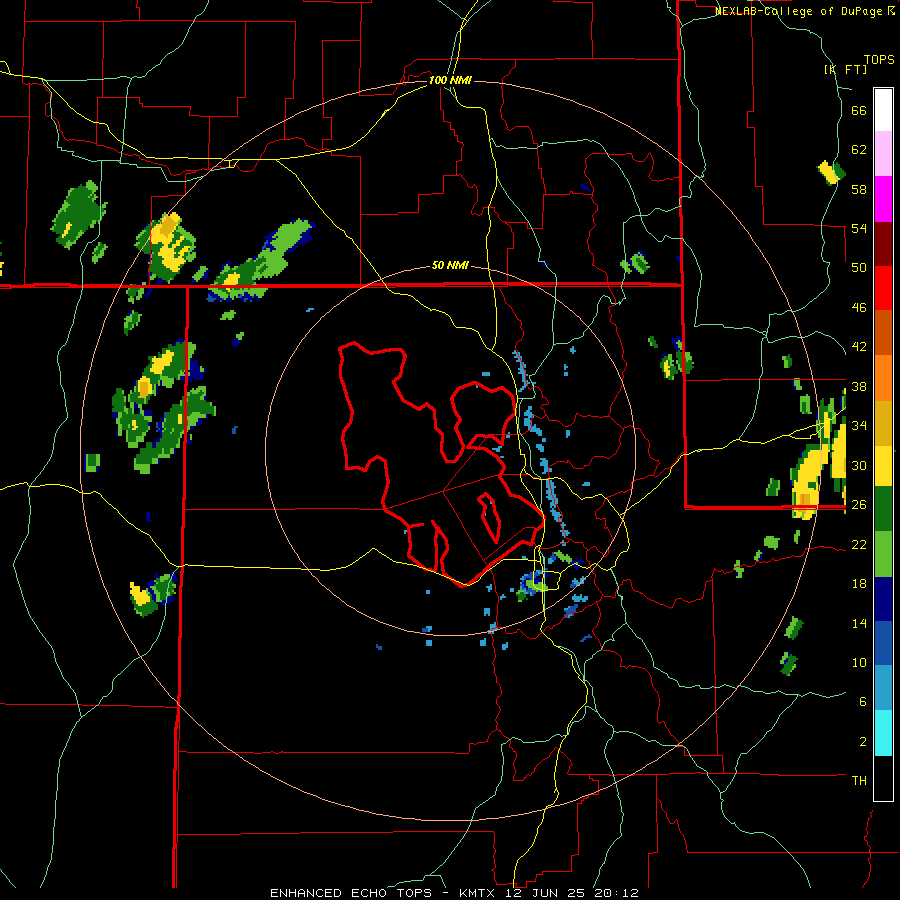Select the light pink legend color band
This screenshot has width=900, height=900.
pos(883,153)
